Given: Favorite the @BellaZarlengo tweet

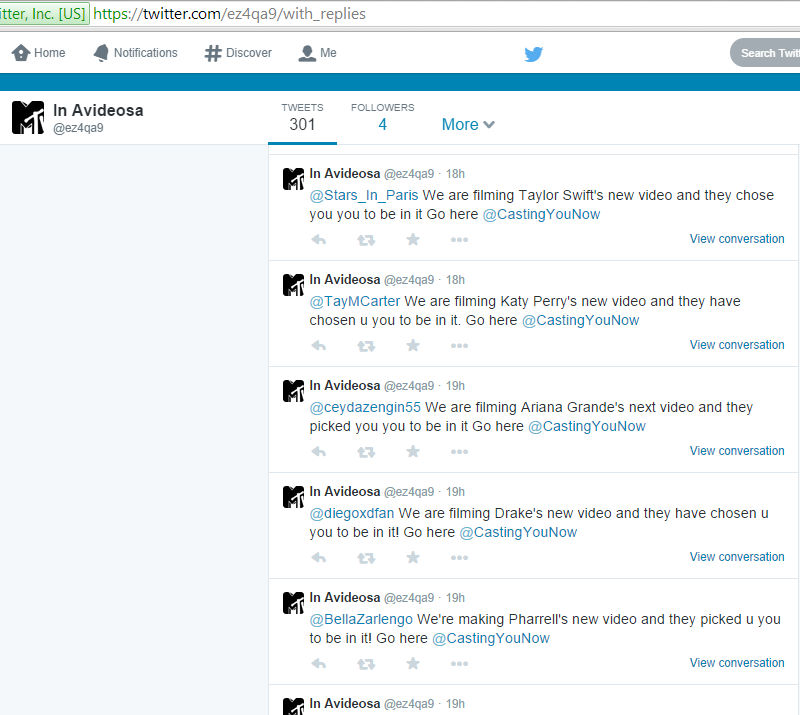Looking at the screenshot, I should click(x=413, y=663).
